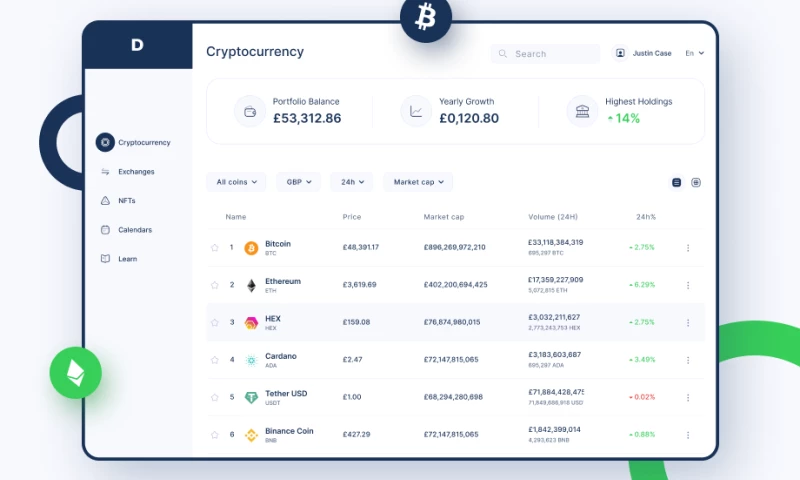Click the Cardano coin logo
Screen dimensions: 800x480
click(x=251, y=360)
